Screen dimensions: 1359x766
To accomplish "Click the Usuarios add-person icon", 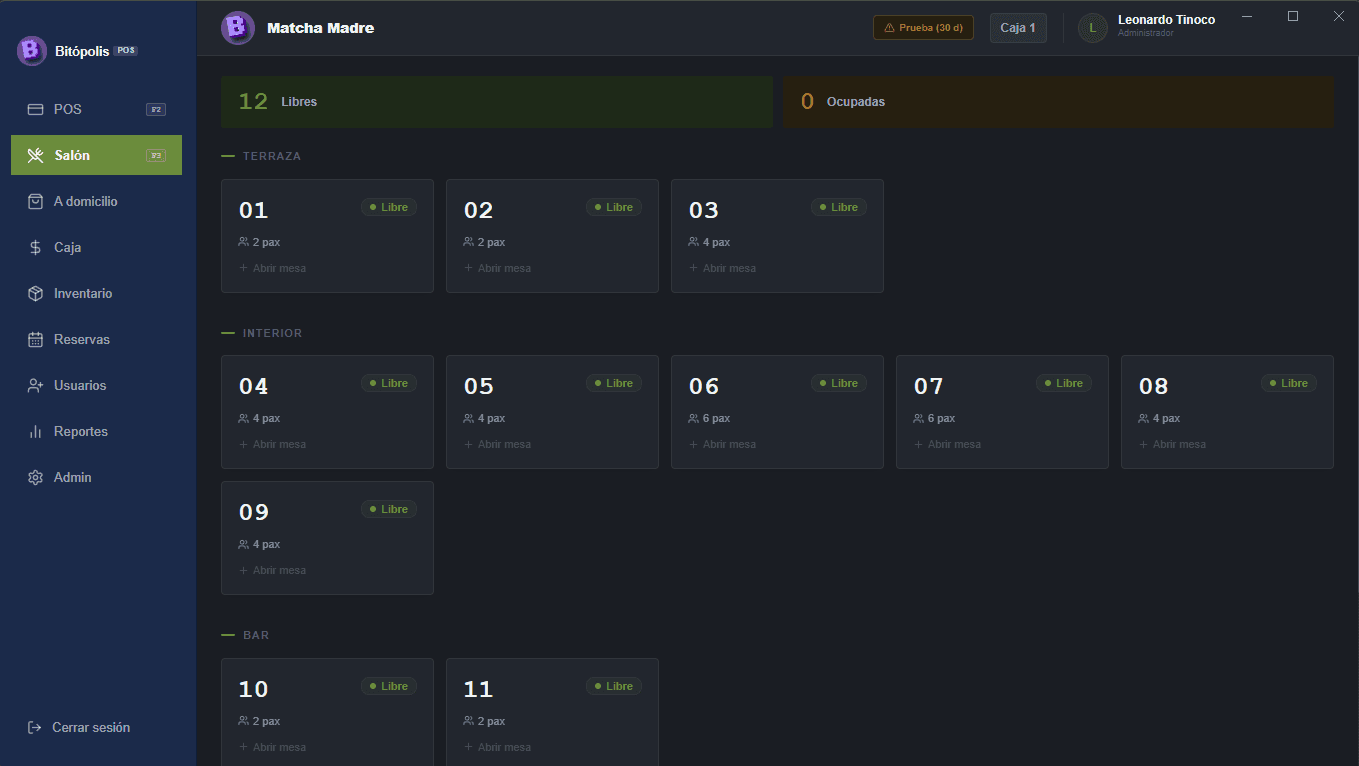I will point(35,385).
